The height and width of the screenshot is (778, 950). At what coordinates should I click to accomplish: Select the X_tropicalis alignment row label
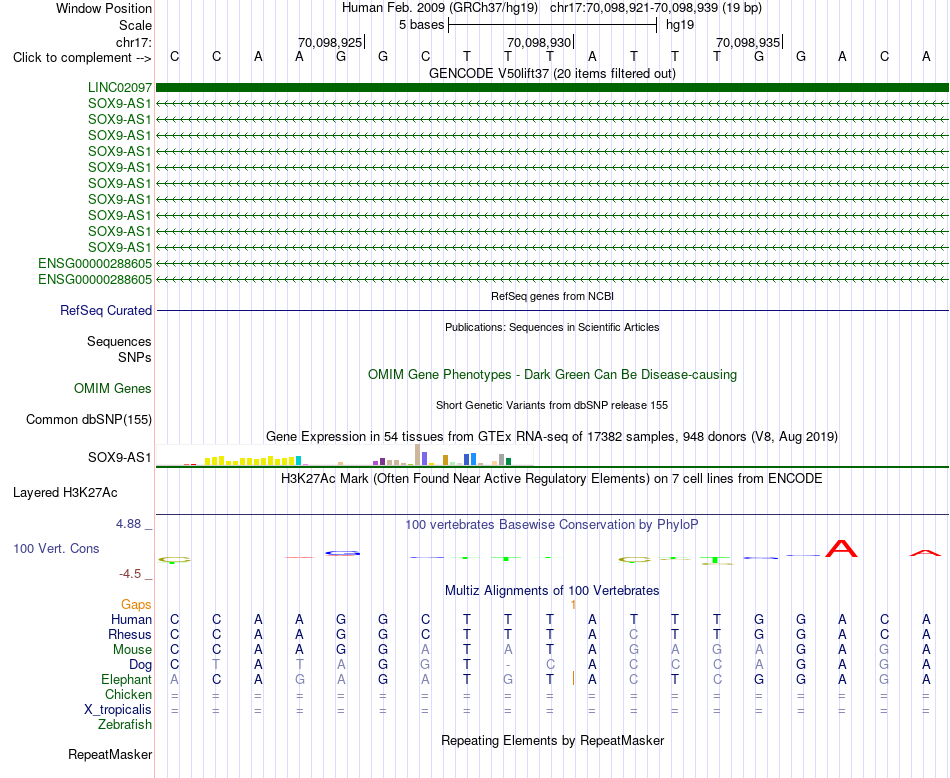point(118,710)
